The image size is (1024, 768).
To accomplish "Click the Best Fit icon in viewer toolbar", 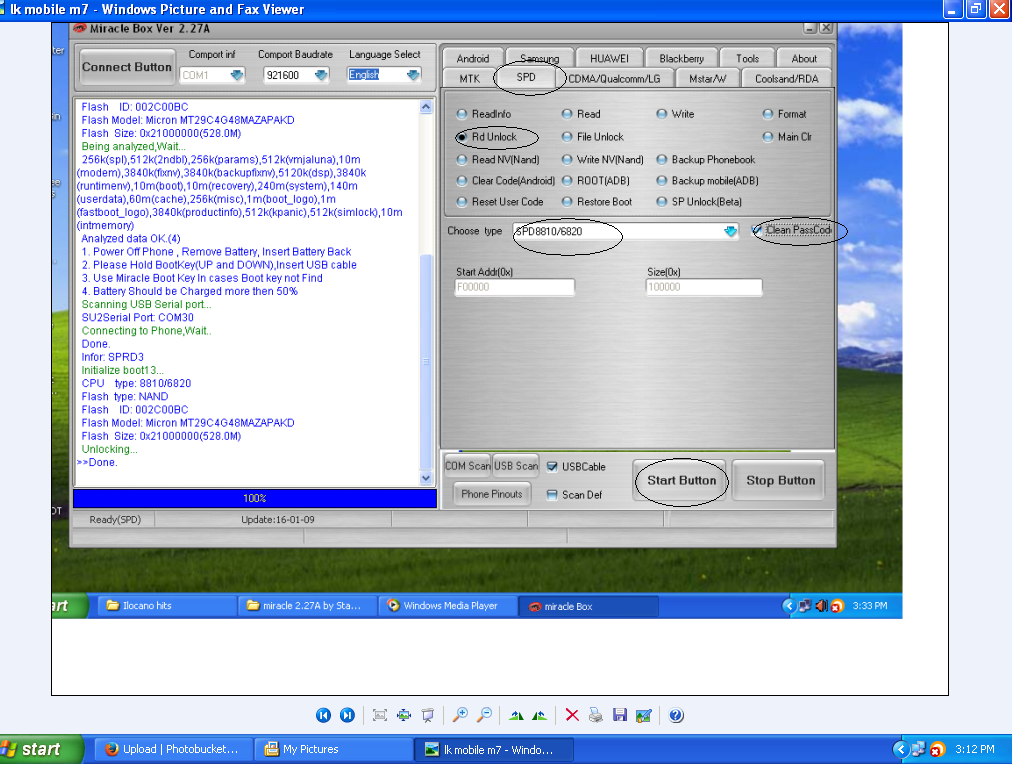I will pyautogui.click(x=379, y=715).
